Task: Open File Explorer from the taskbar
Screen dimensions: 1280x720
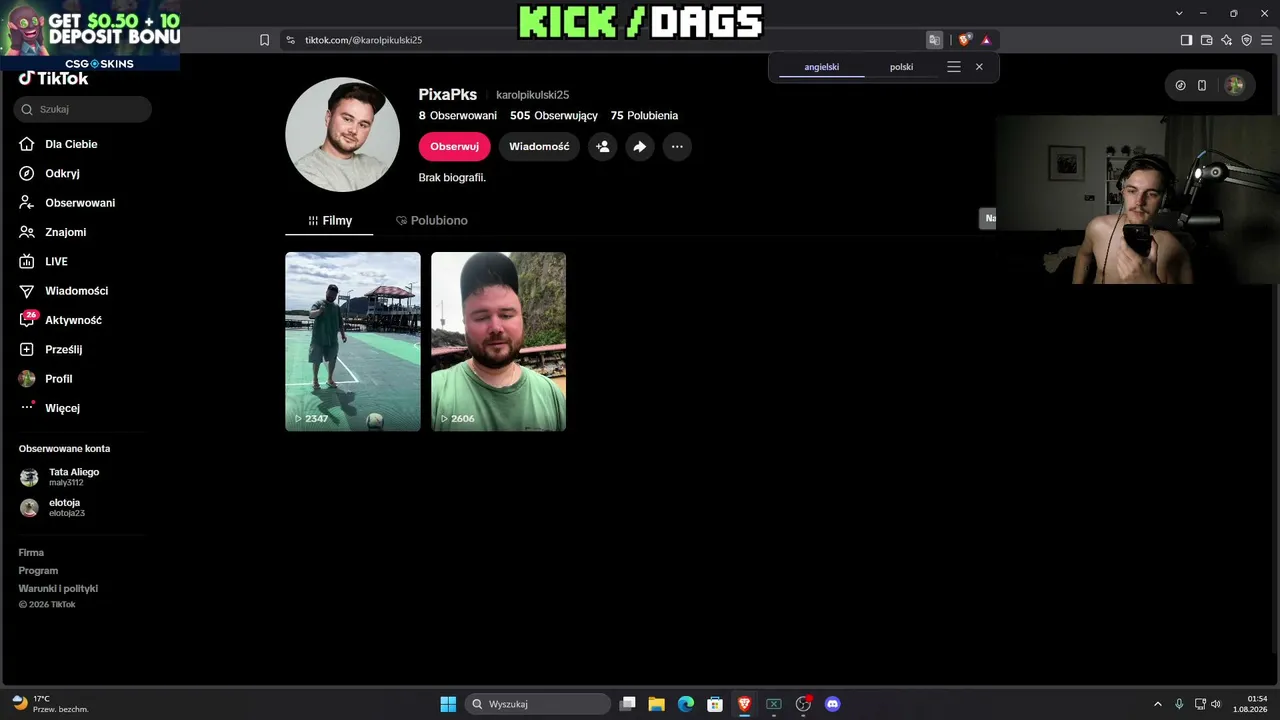Action: click(x=656, y=704)
